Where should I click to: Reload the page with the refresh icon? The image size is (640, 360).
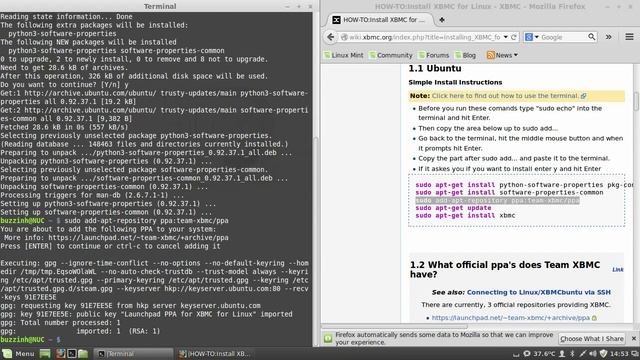[514, 37]
